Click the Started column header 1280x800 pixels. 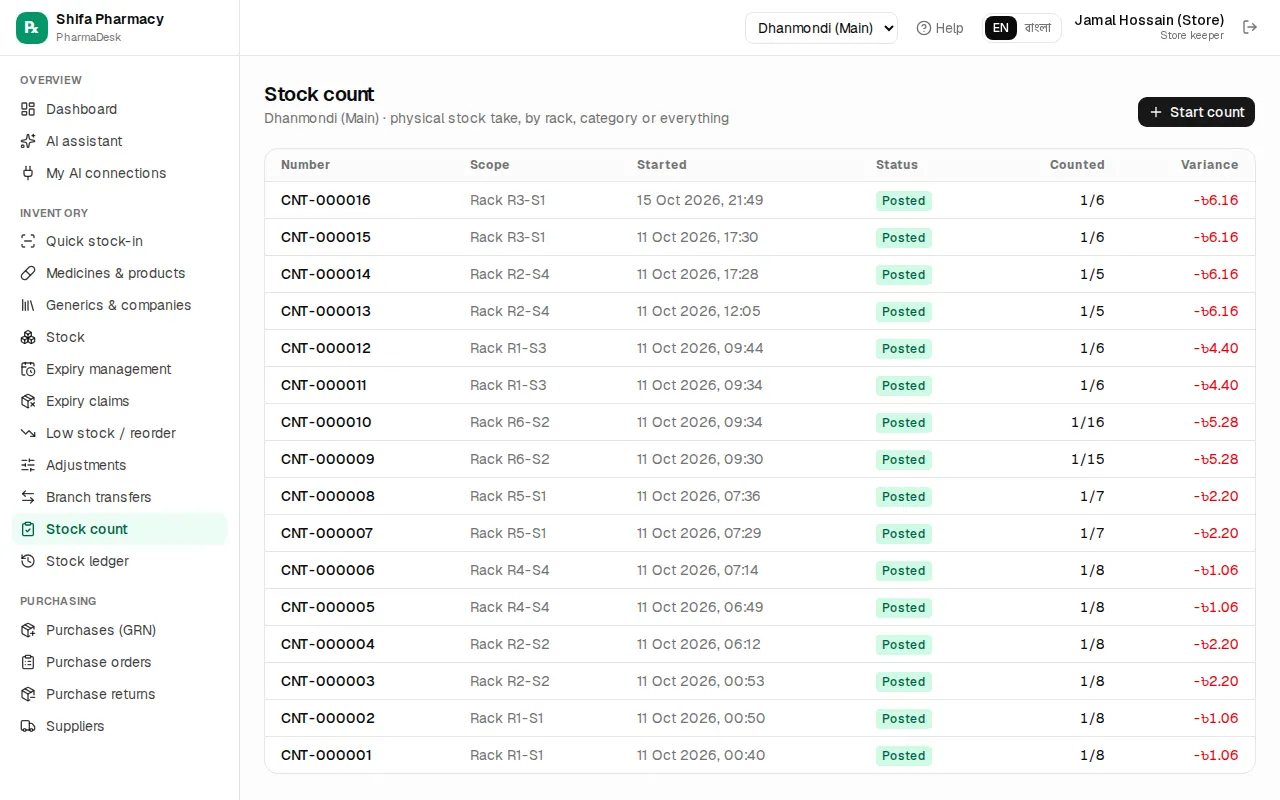point(662,165)
